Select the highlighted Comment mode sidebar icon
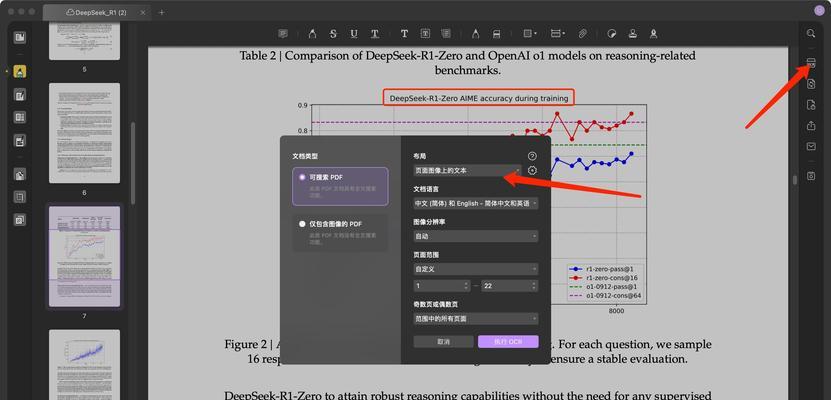 tap(20, 72)
